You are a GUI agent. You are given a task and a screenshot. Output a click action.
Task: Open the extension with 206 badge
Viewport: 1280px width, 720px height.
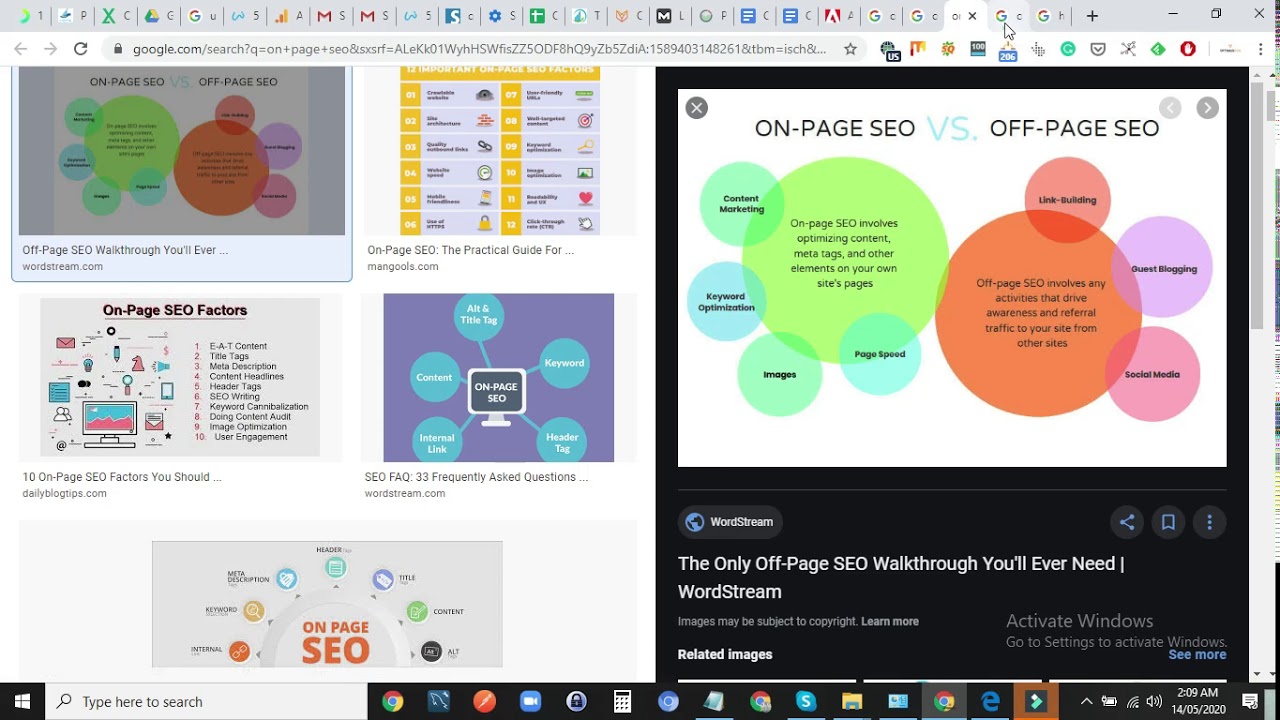[x=1008, y=49]
